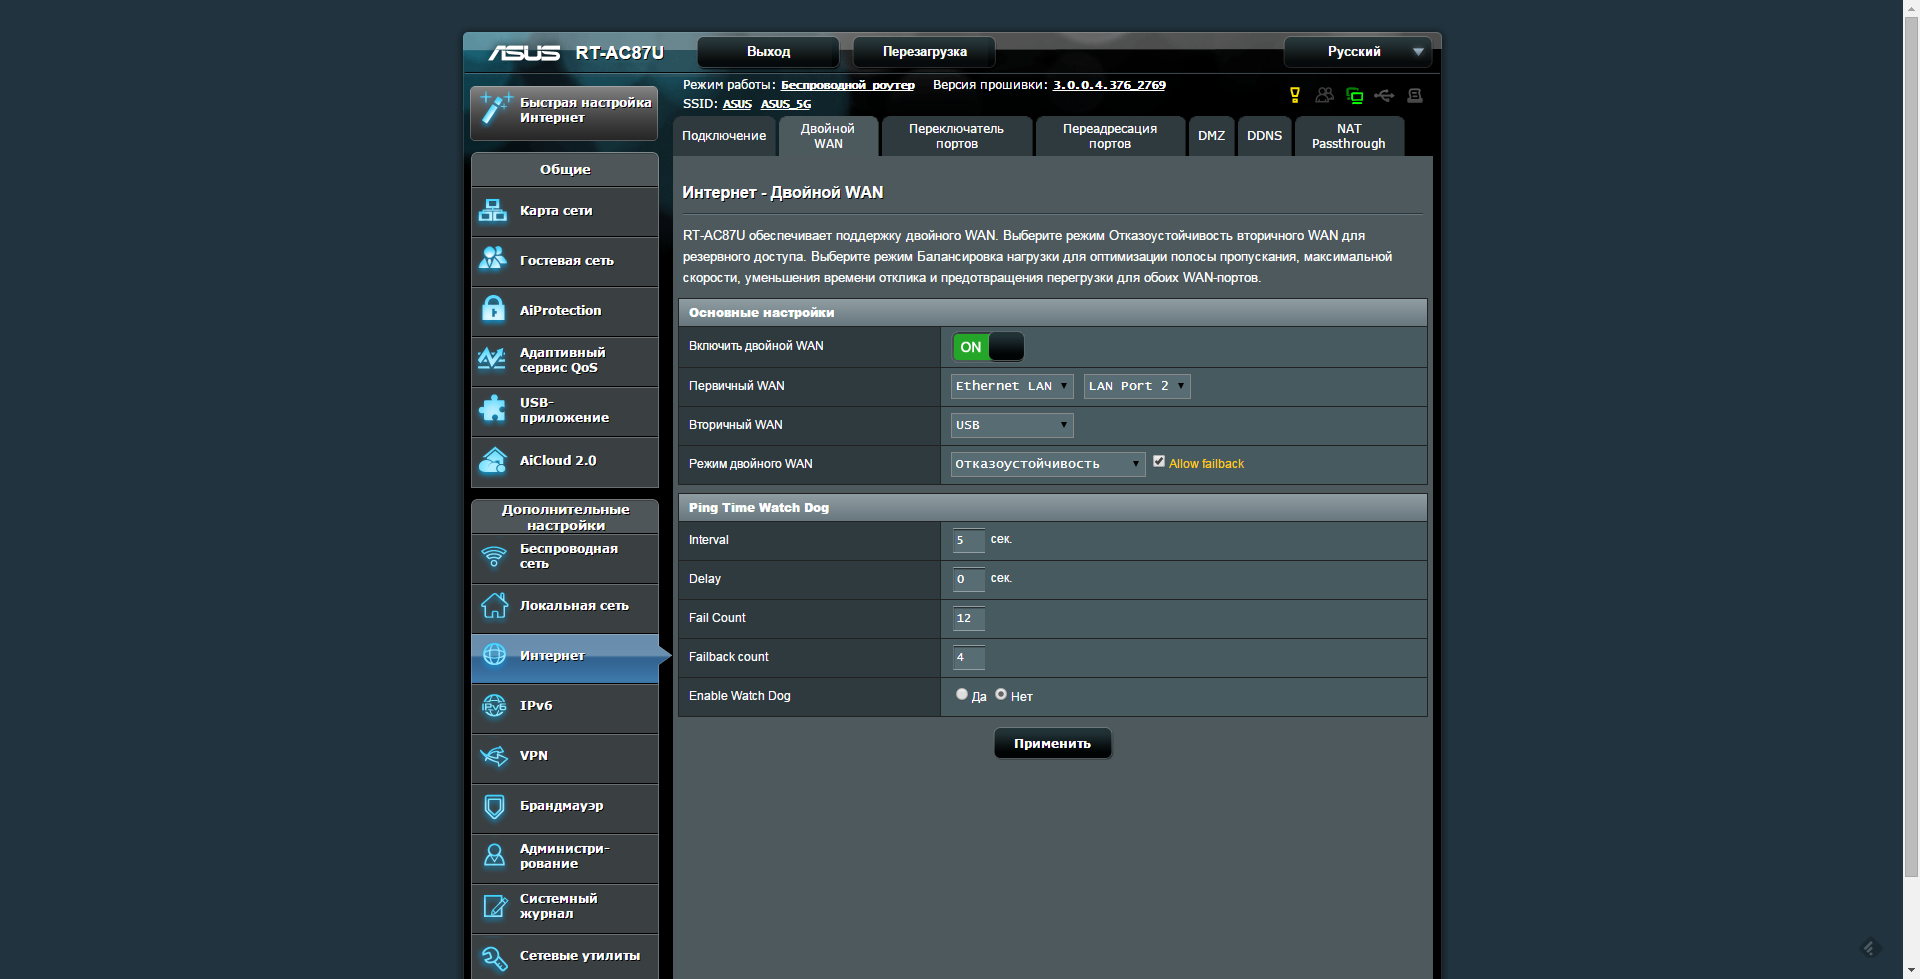
Task: Click the VPN arrows icon
Action: click(x=494, y=755)
